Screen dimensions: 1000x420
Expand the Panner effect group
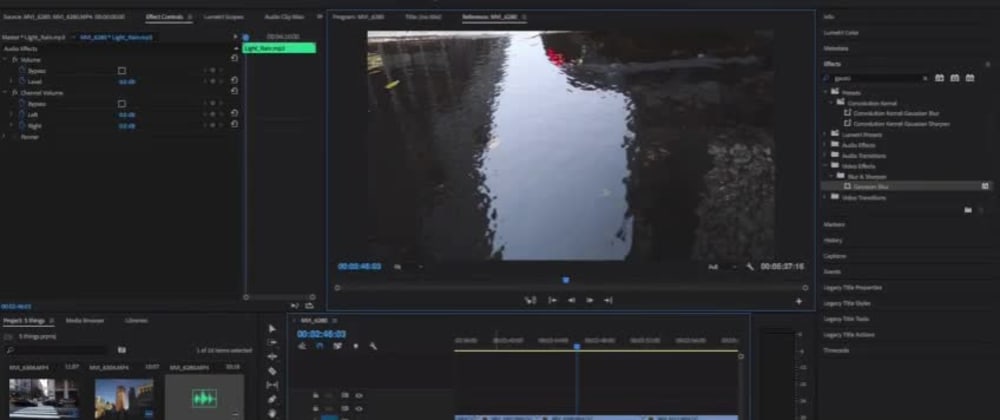[x=5, y=136]
